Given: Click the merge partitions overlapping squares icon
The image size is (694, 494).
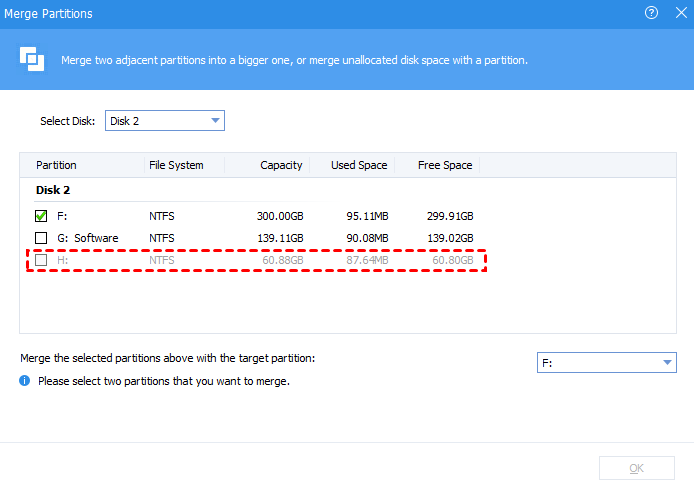Looking at the screenshot, I should tap(31, 59).
